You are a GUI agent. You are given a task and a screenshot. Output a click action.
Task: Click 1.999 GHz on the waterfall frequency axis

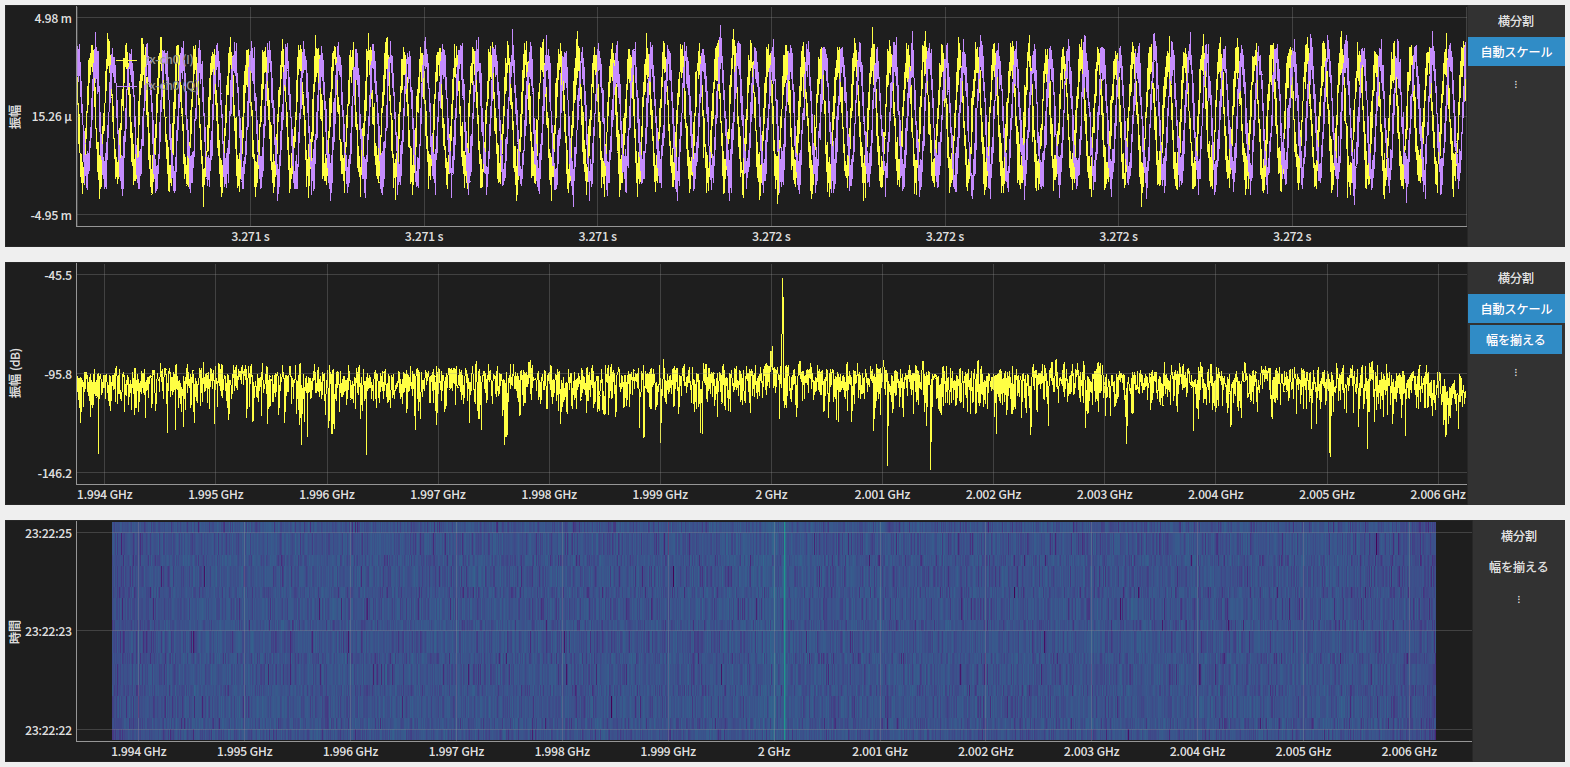pyautogui.click(x=668, y=752)
